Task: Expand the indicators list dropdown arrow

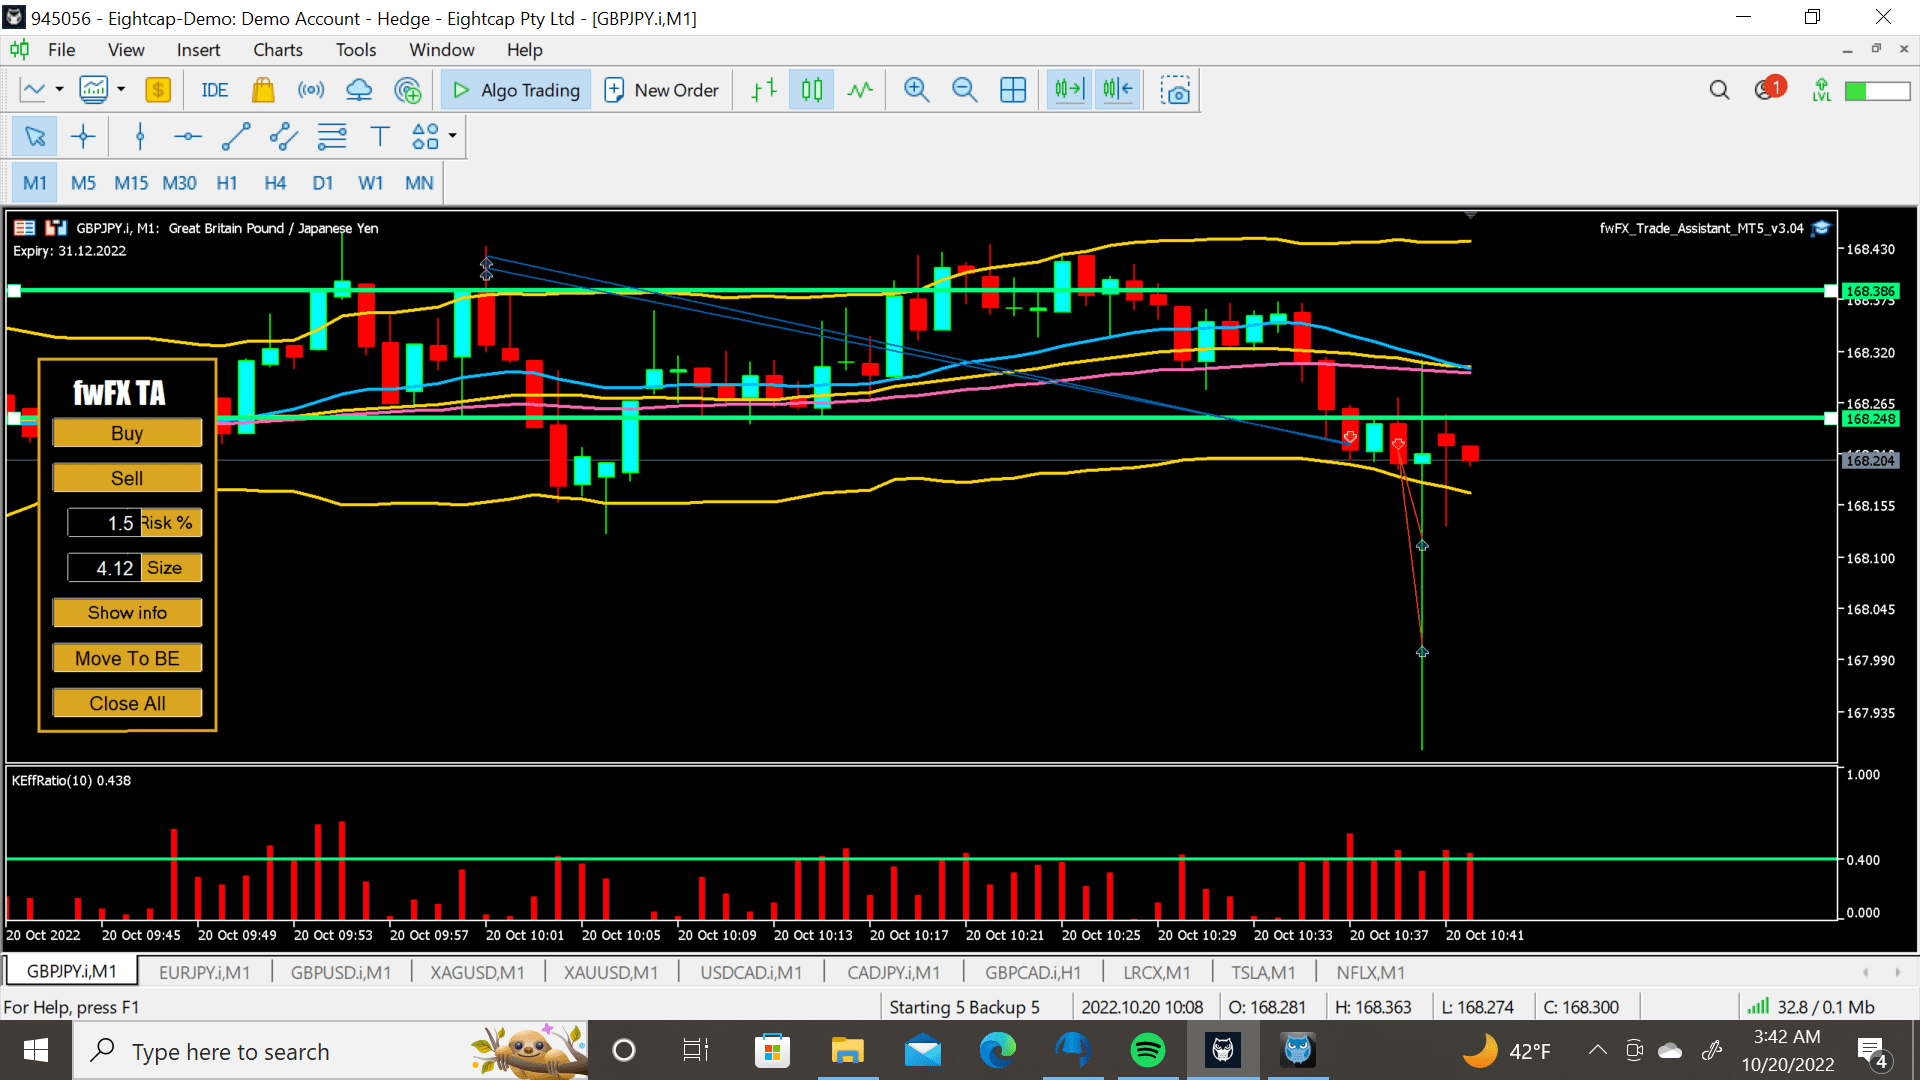Action: tap(121, 90)
